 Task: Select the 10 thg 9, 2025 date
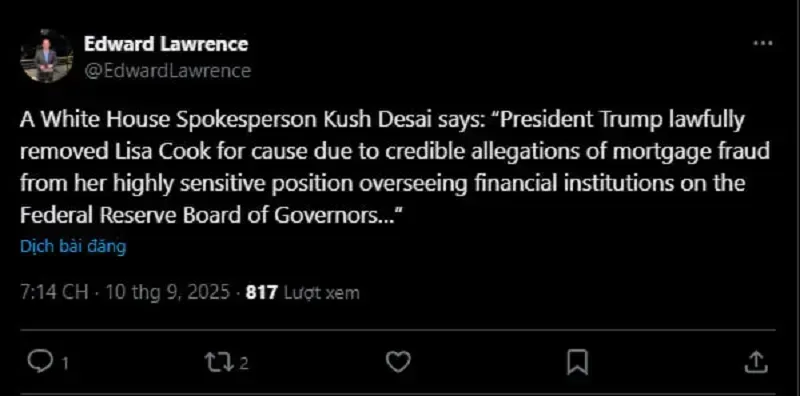pos(167,292)
